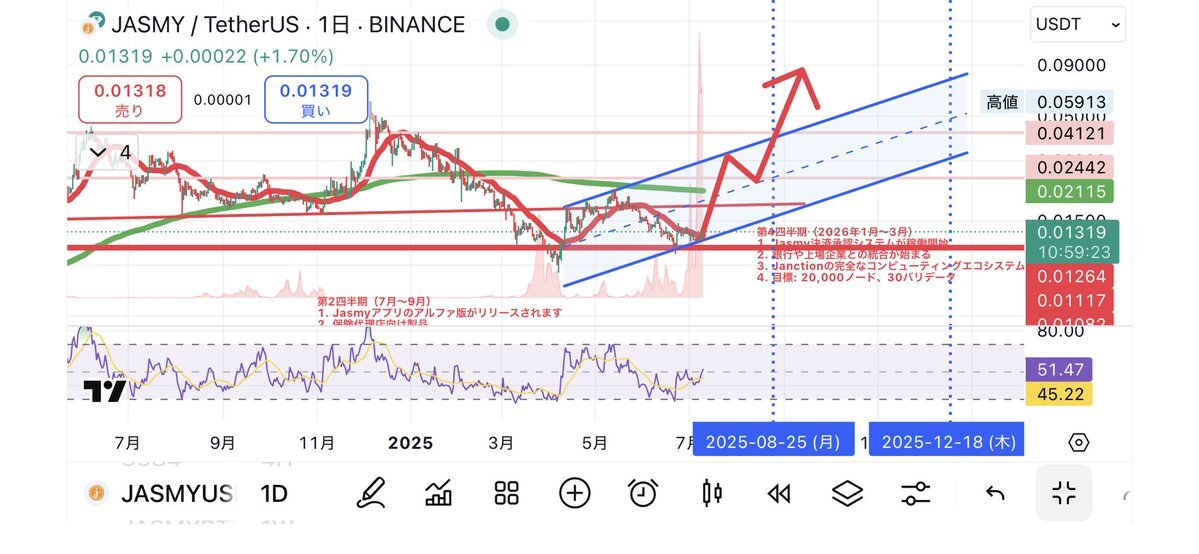The height and width of the screenshot is (554, 1199).
Task: Click the TradingView logo watermark
Action: (x=105, y=392)
